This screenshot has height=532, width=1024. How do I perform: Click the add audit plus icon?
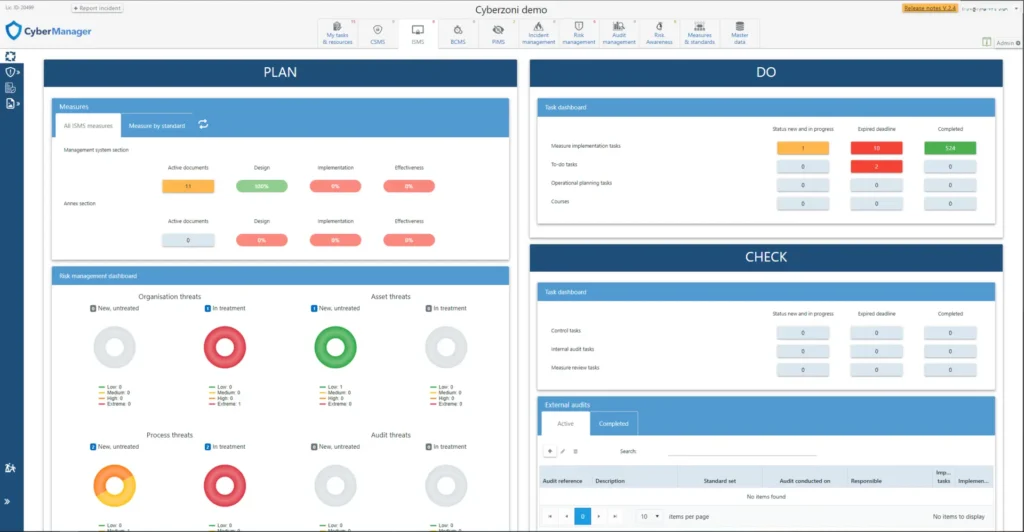(x=549, y=451)
